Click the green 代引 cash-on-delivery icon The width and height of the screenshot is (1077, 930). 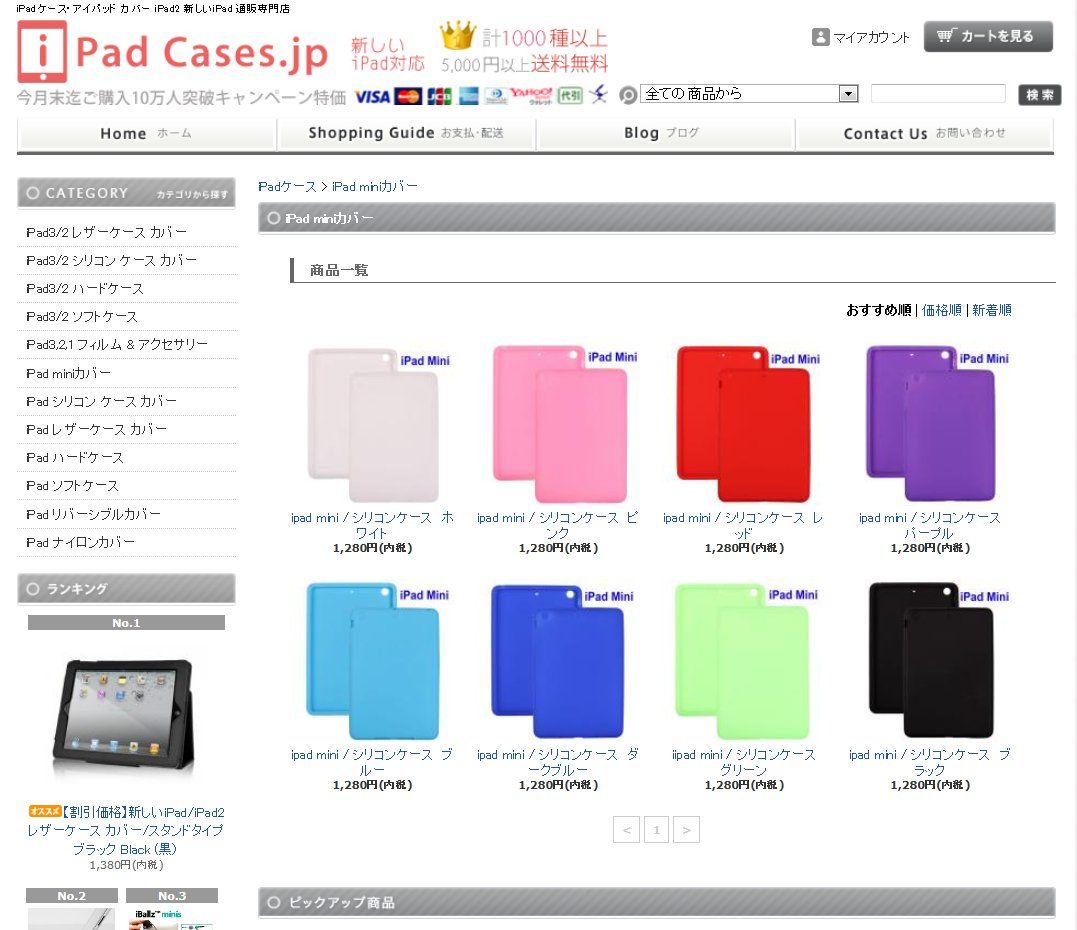(570, 95)
